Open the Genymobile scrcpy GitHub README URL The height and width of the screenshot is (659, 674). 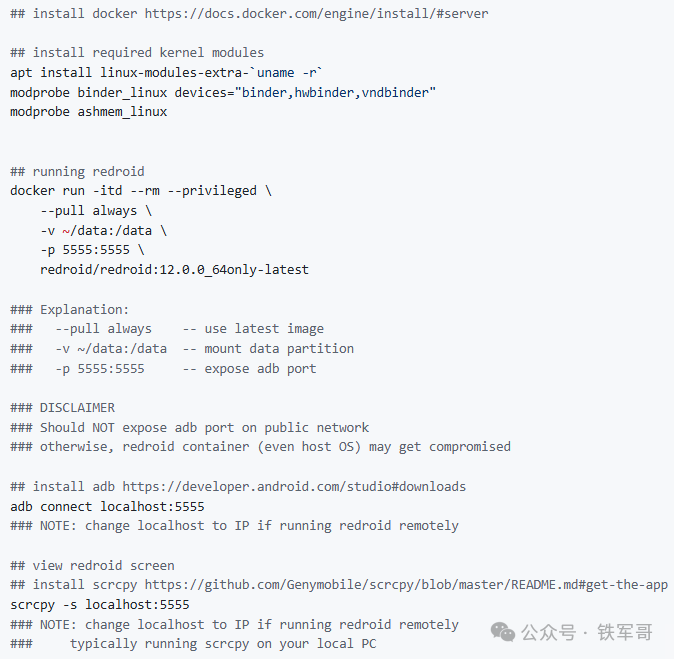point(406,585)
